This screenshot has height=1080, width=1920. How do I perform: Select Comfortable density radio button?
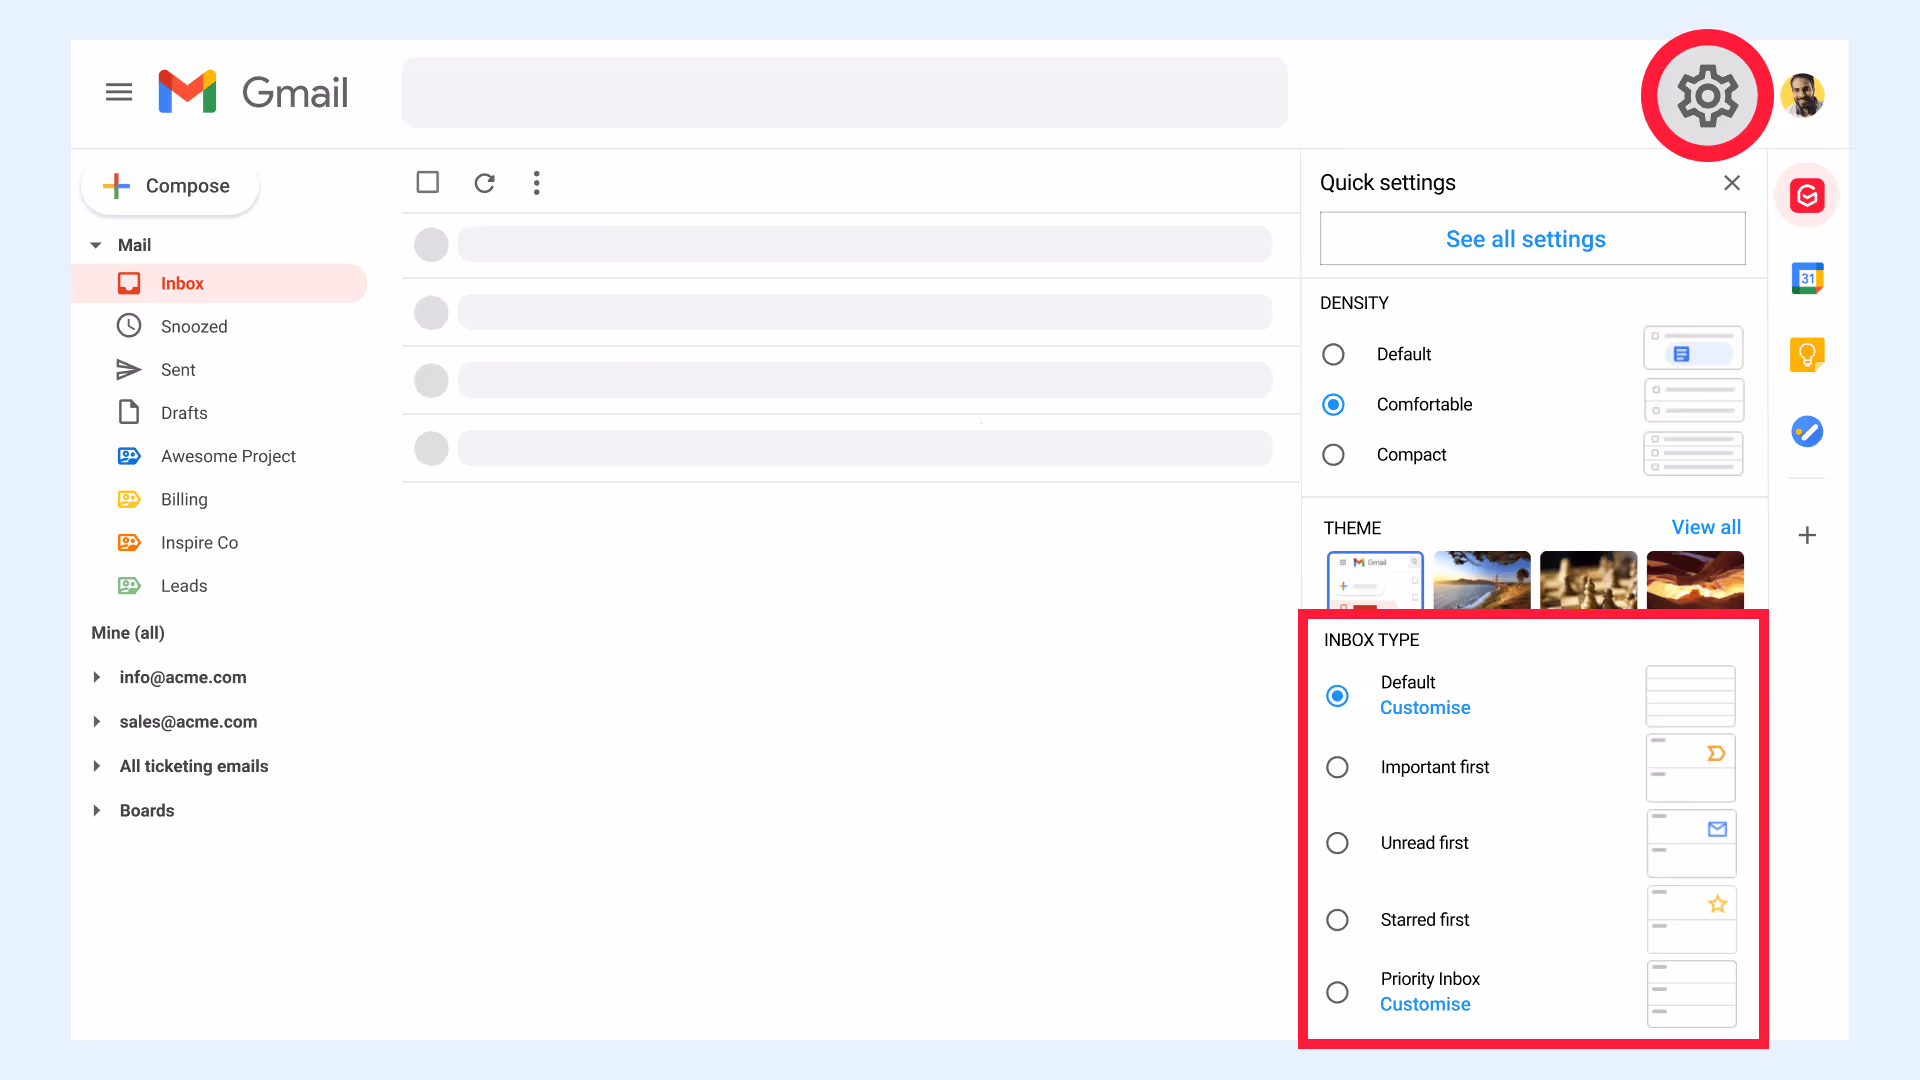(1333, 404)
